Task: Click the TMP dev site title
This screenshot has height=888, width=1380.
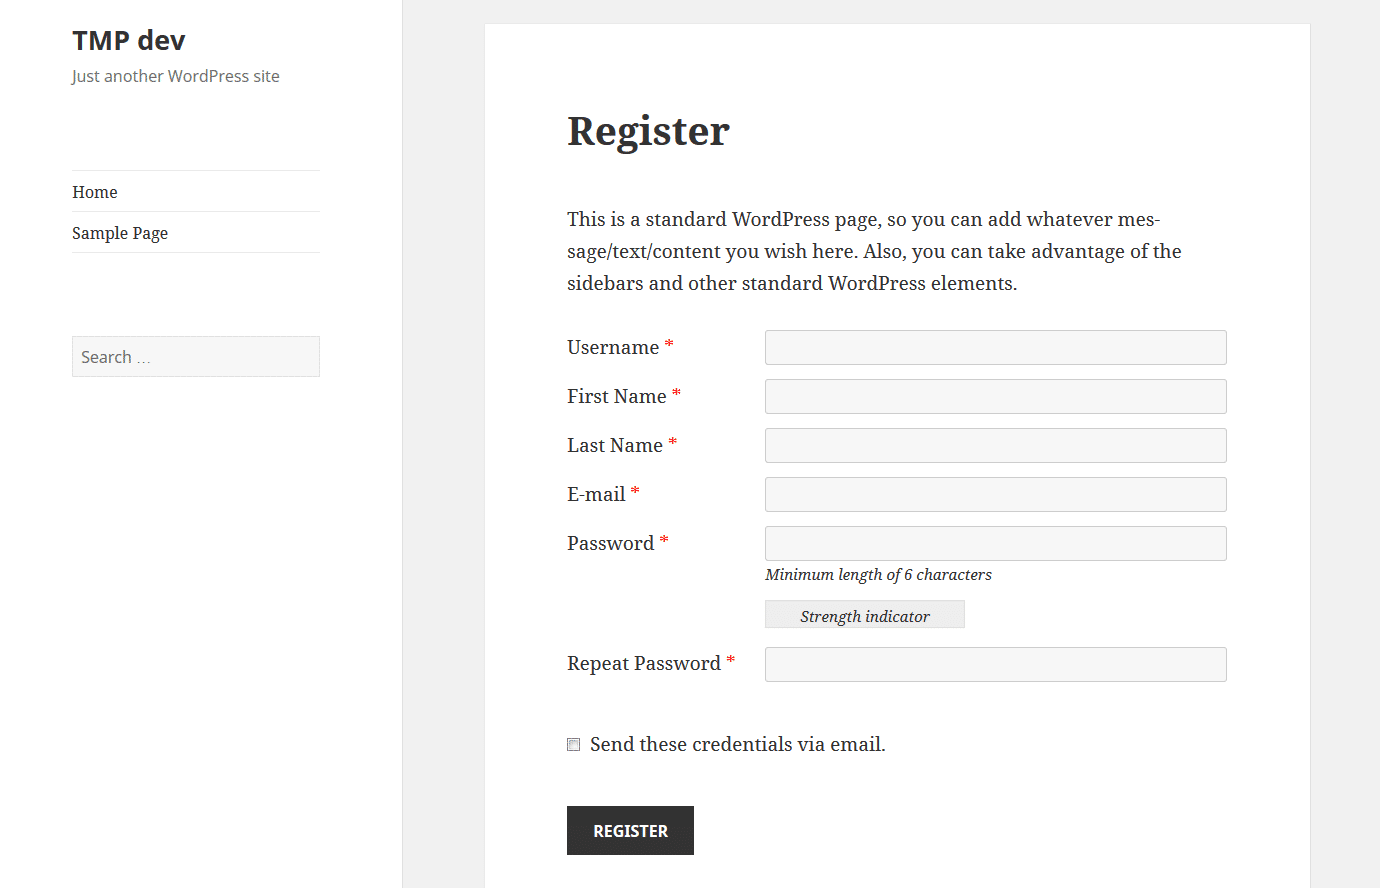Action: (x=128, y=40)
